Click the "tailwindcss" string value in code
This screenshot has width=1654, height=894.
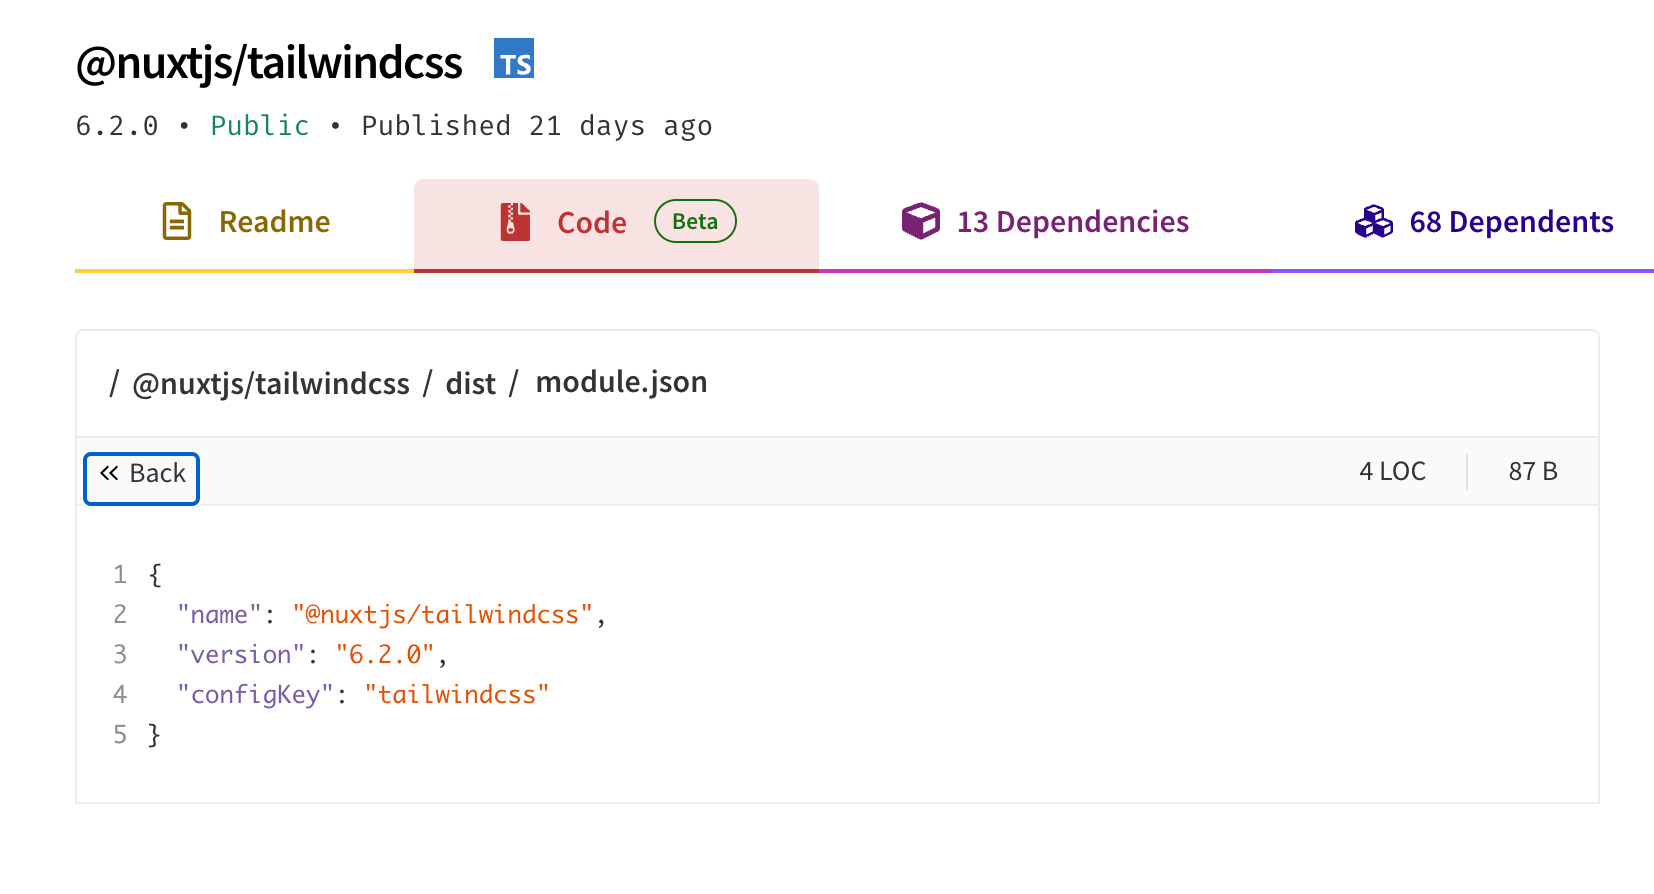457,694
